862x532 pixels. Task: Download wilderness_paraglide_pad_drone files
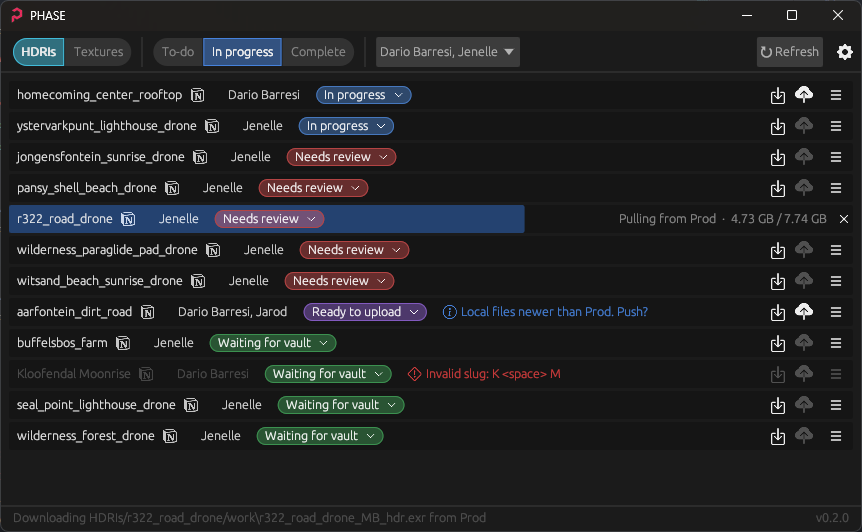(x=777, y=250)
